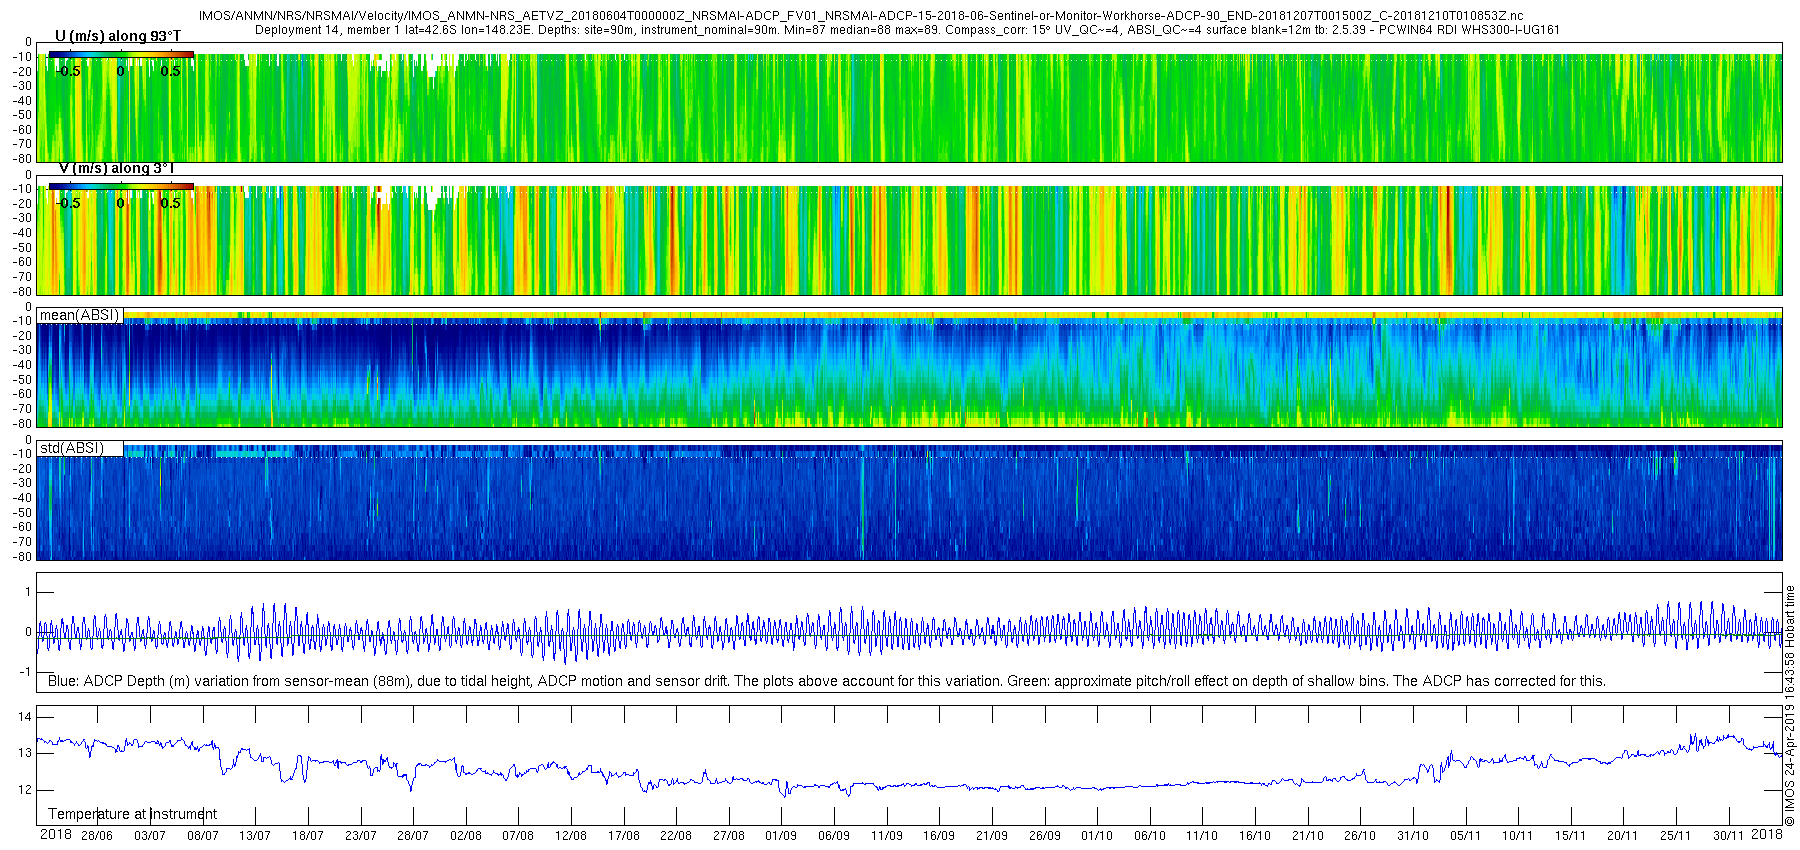Click the 08/07 date tick label
Viewport: 1800px width, 850px height.
point(202,836)
